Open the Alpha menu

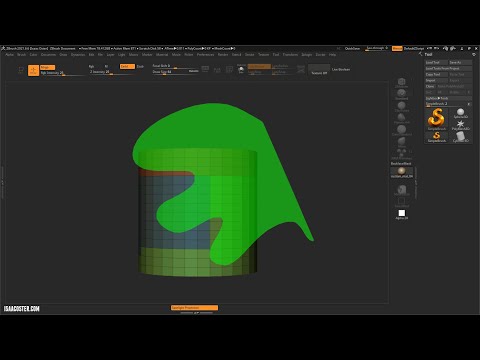tap(10, 54)
